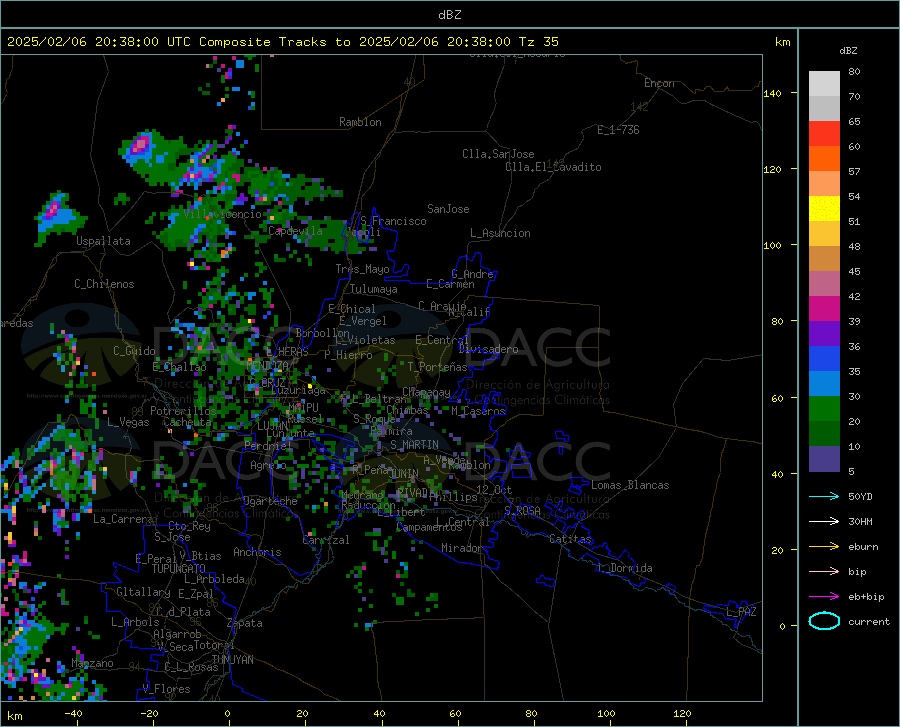Screen dimensions: 900x727
Task: Click the '48' value on the color scale
Action: (x=854, y=247)
